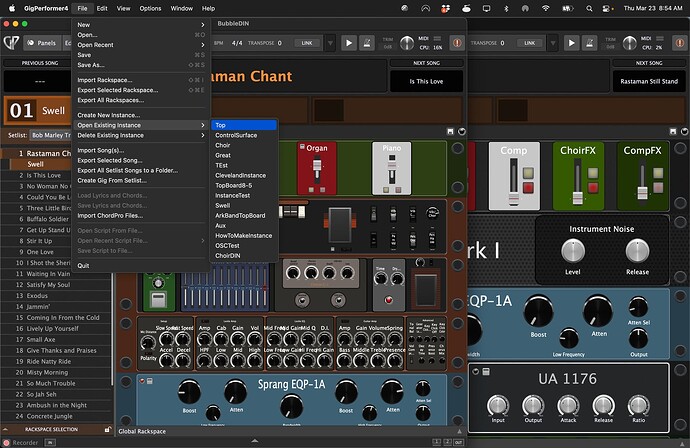
Task: Expand the Delete Existing Instance submenu
Action: (141, 136)
